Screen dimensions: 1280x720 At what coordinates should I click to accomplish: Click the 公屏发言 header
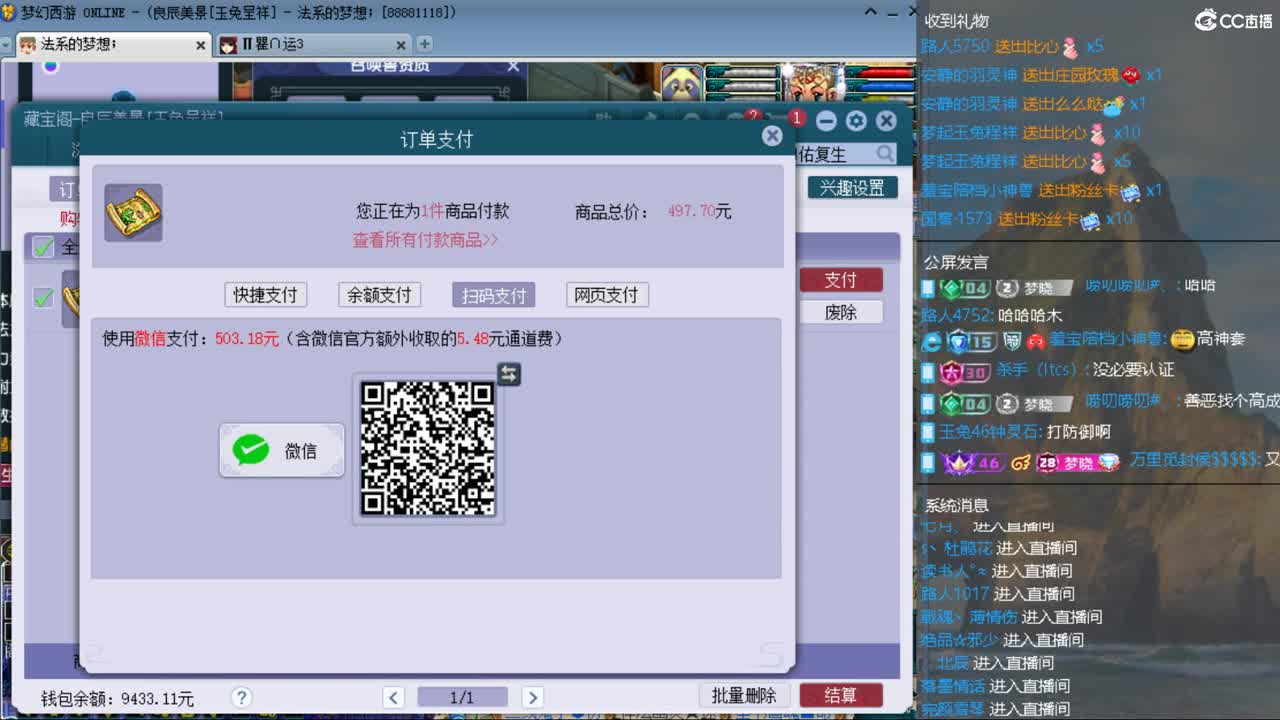point(956,262)
